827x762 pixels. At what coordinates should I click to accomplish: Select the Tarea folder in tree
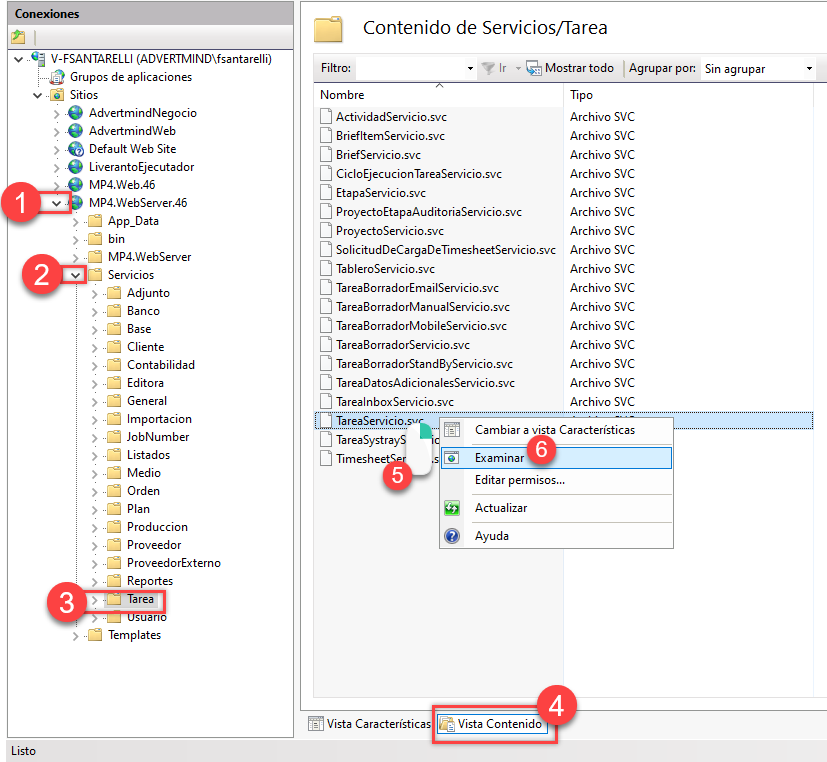140,599
